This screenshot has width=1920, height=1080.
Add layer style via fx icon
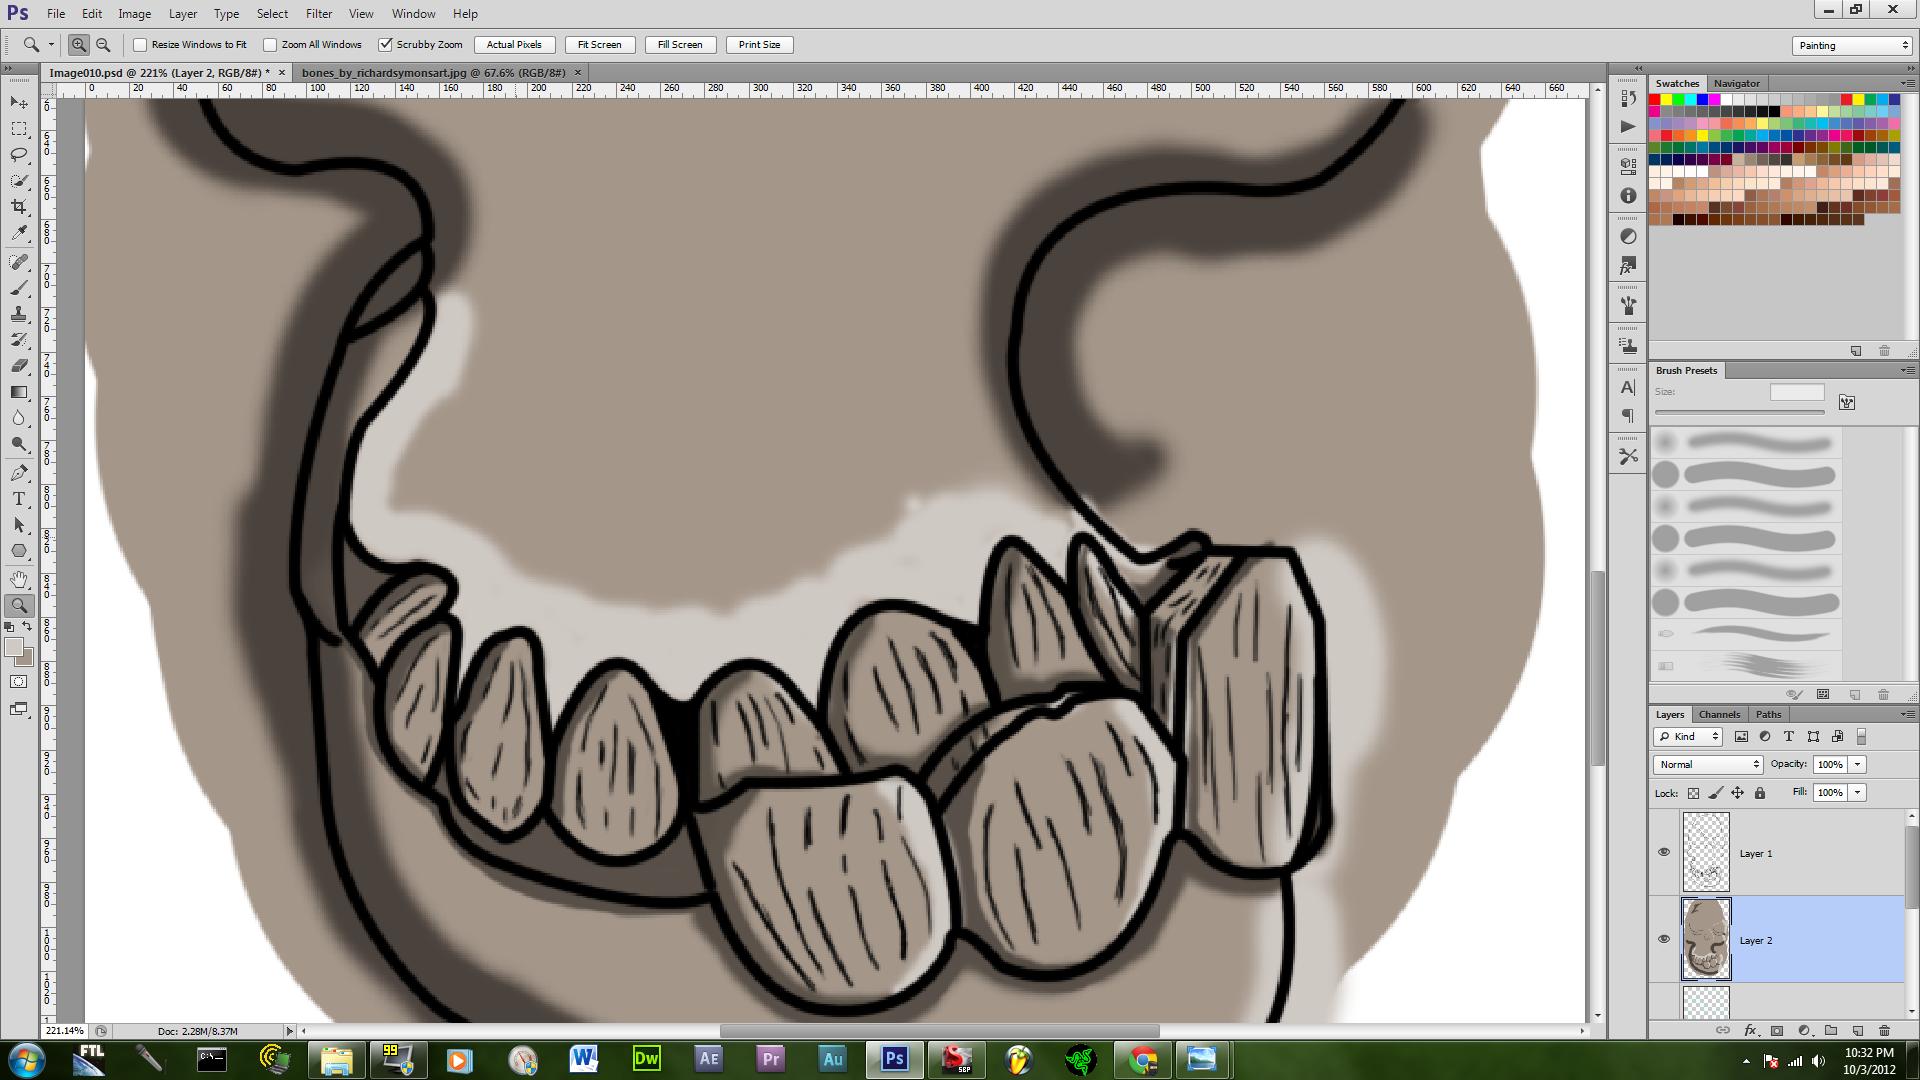[1750, 1030]
